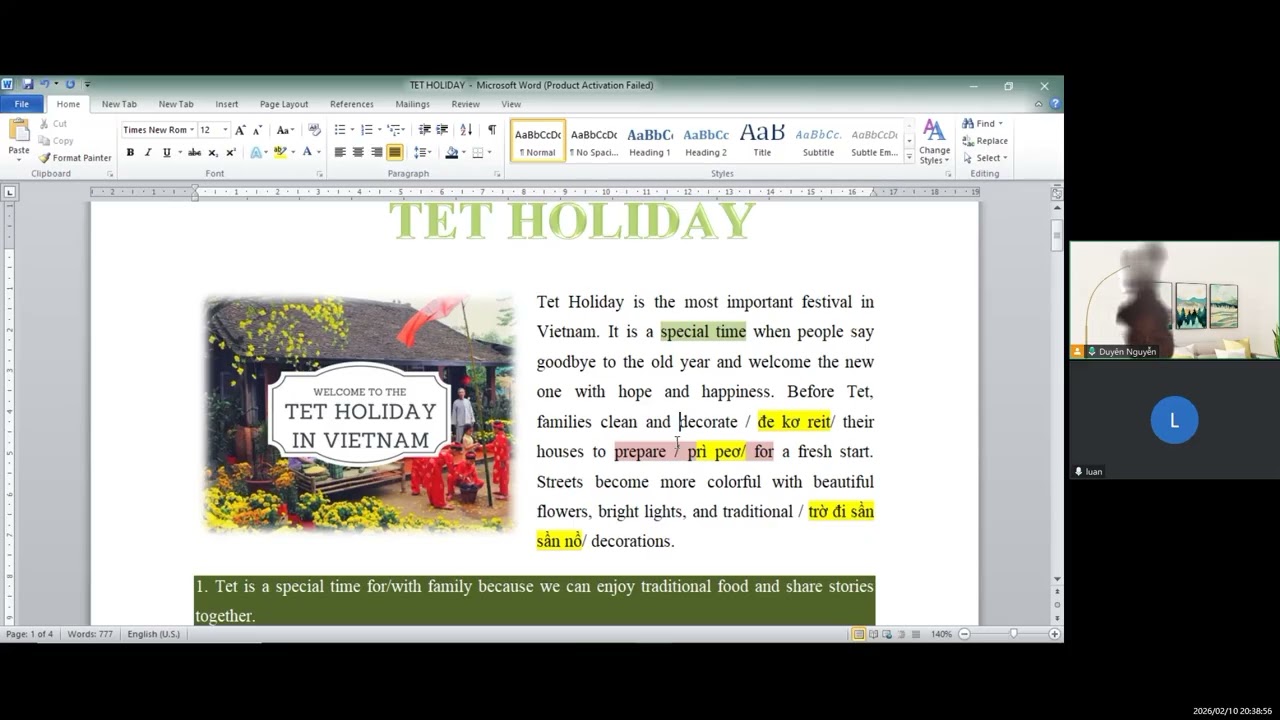Apply superscript formatting
Viewport: 1280px width, 720px height.
(231, 152)
